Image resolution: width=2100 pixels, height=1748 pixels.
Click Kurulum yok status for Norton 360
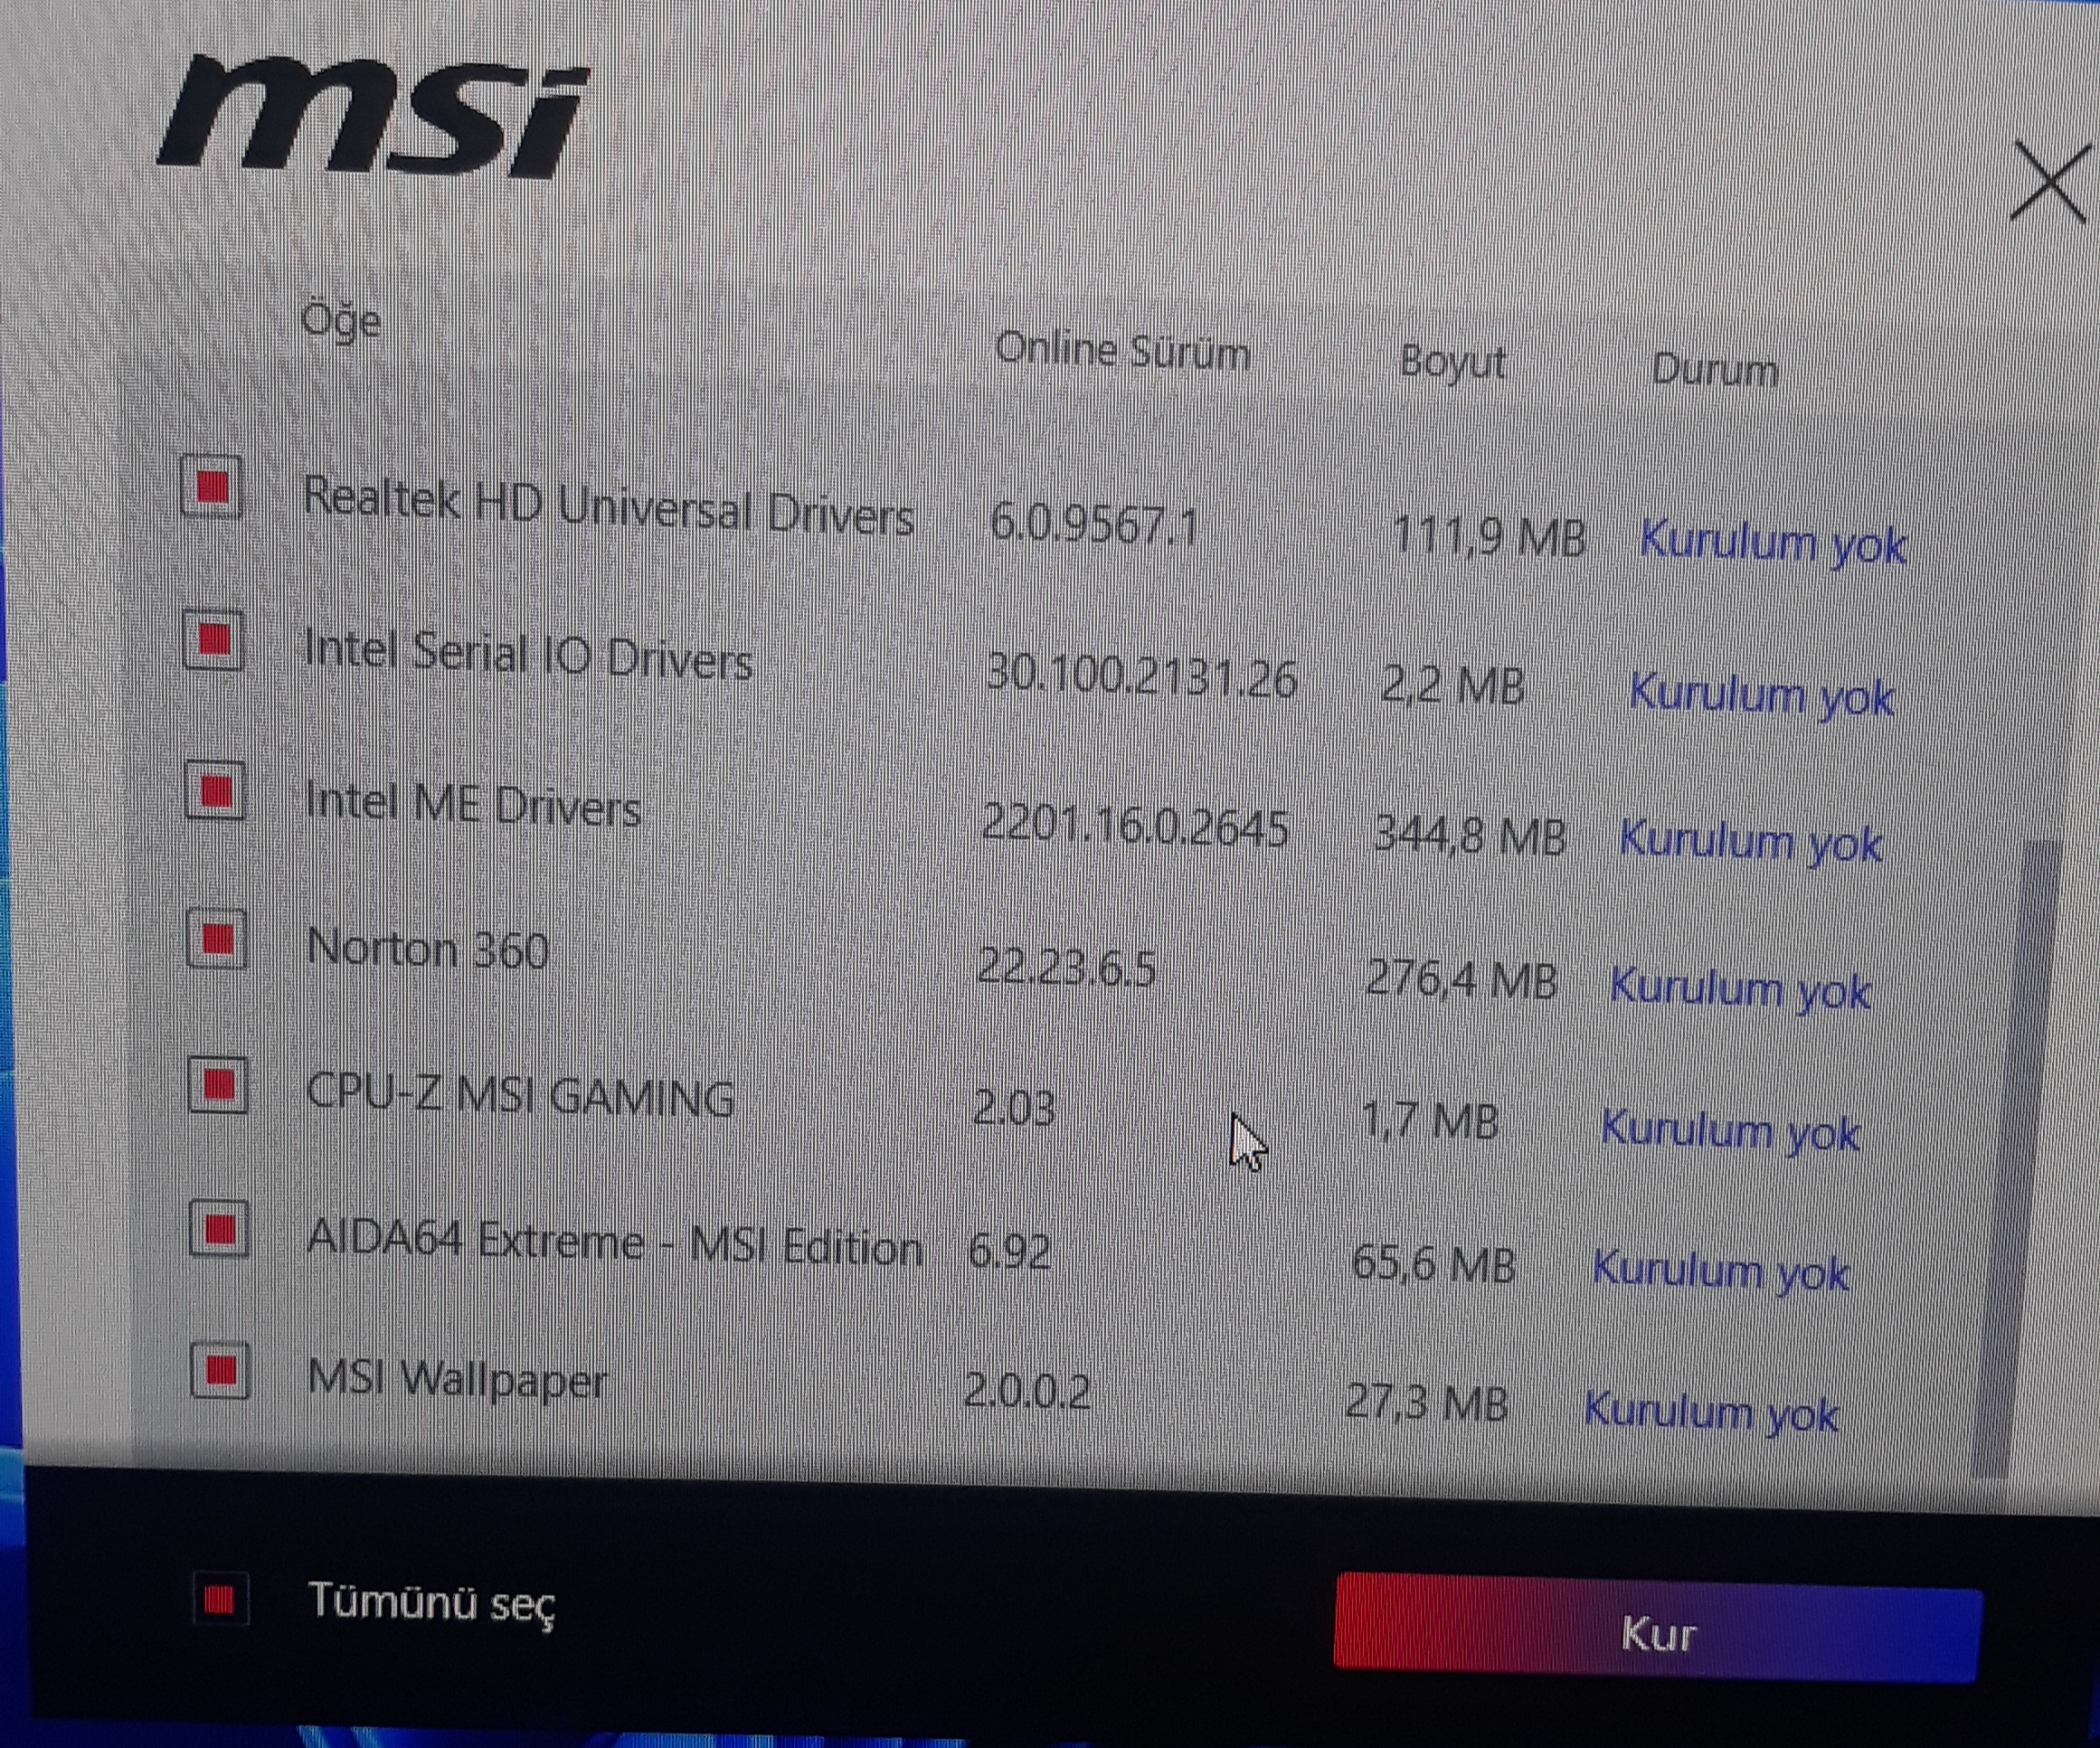click(1740, 989)
